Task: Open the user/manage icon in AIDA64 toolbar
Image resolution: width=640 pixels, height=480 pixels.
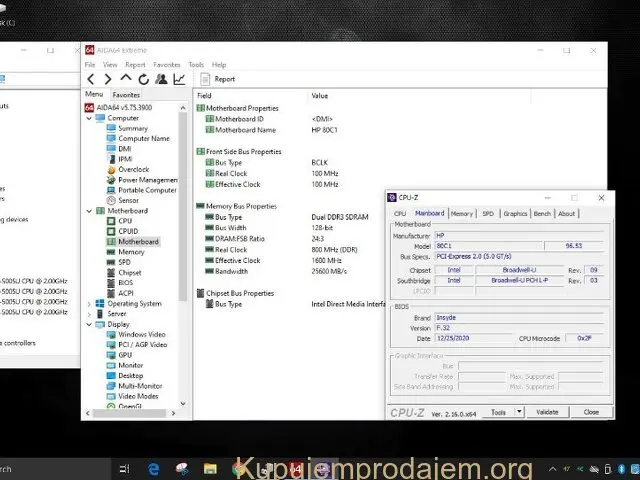Action: pyautogui.click(x=161, y=79)
